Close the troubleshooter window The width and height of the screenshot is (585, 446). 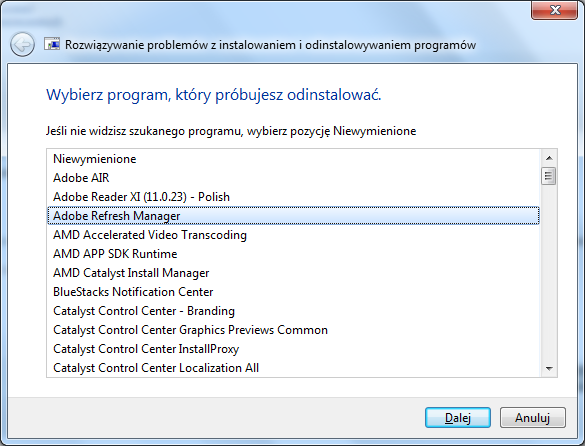tap(554, 10)
